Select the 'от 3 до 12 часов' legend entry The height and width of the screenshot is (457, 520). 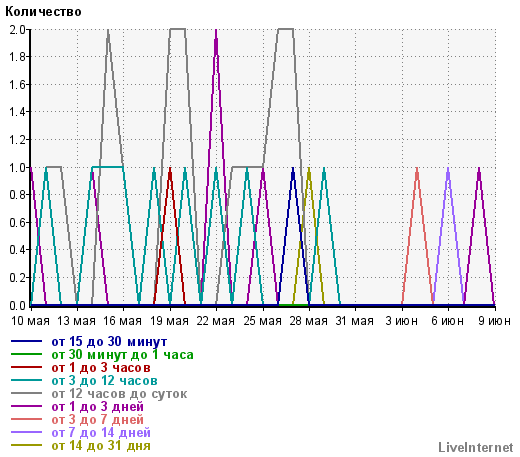coord(104,381)
